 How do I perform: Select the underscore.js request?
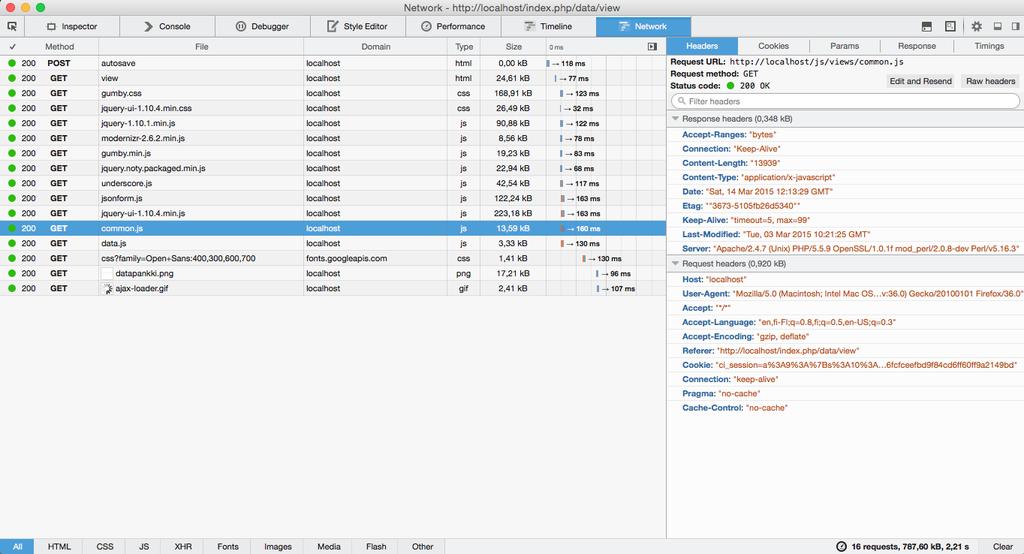333,183
